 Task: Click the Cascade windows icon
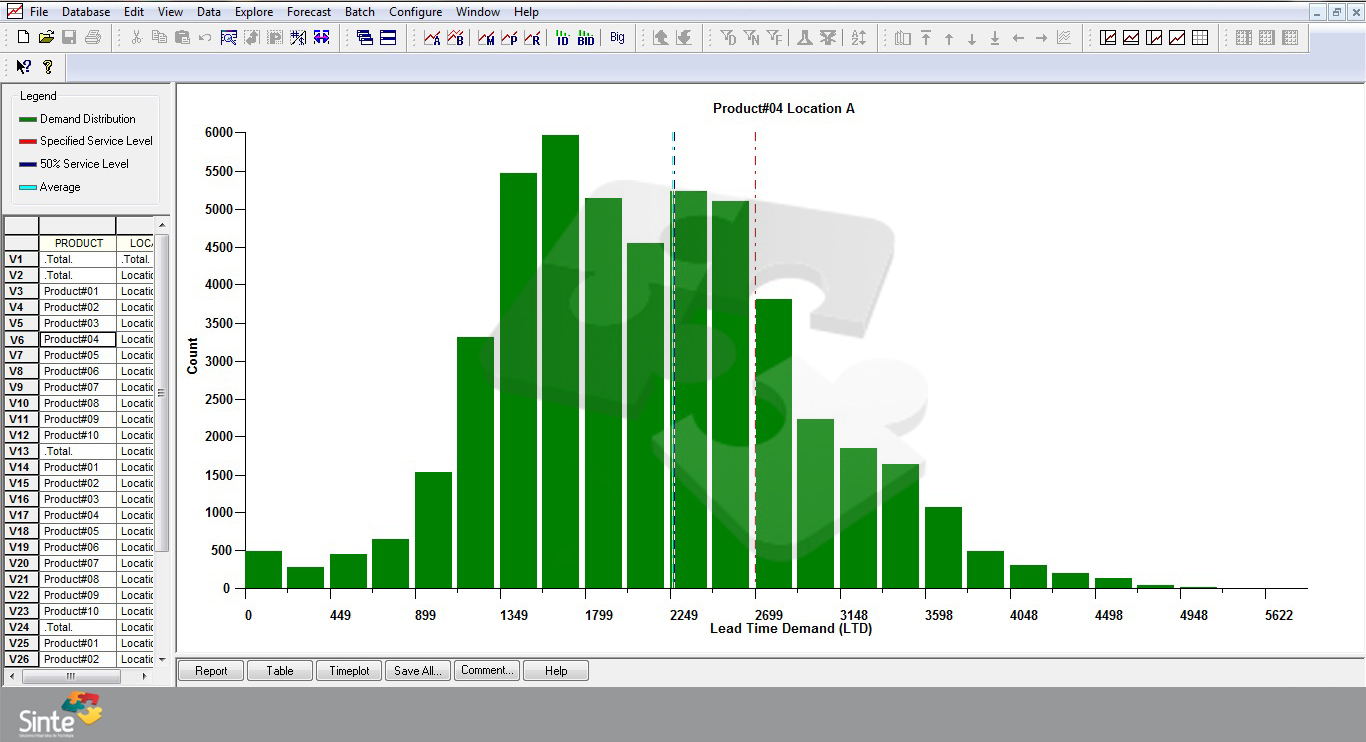click(x=365, y=38)
